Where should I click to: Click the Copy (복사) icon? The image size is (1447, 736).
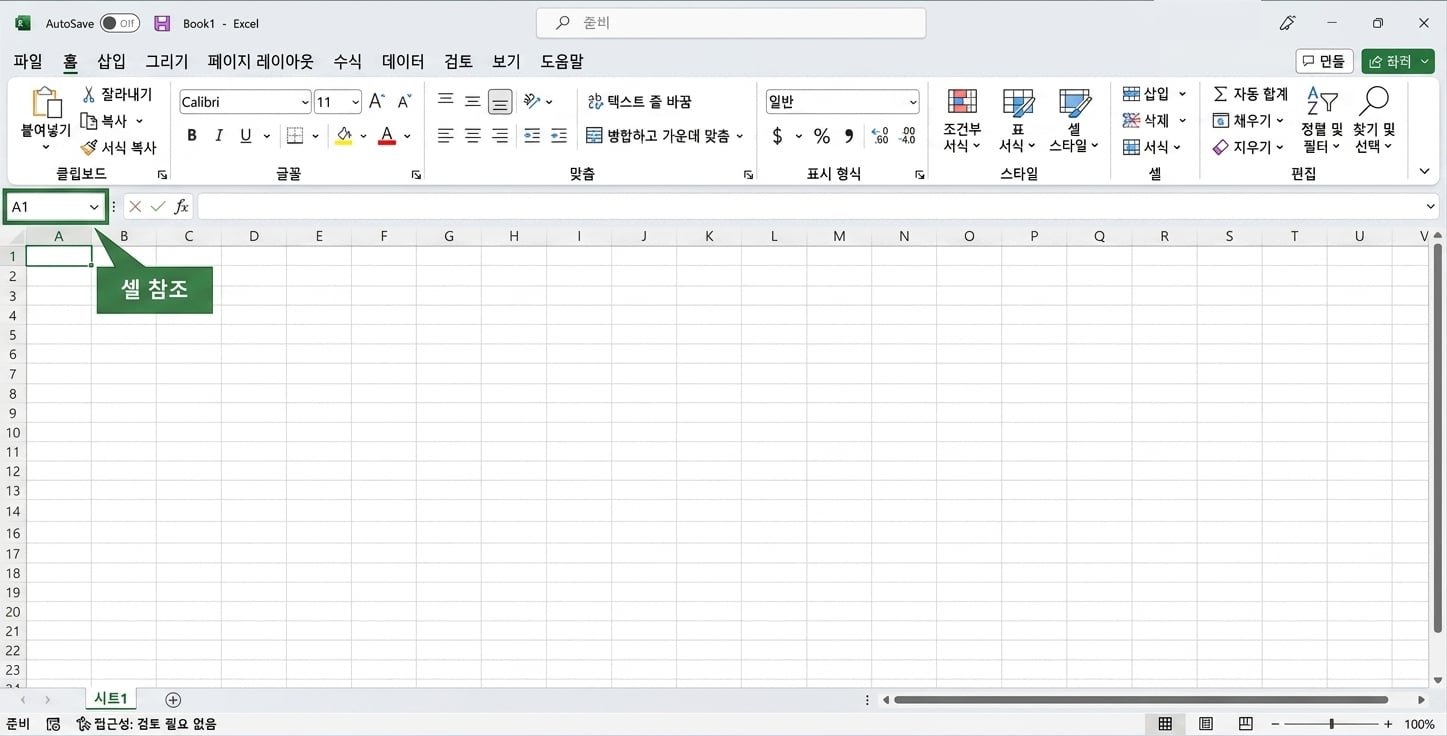point(89,121)
